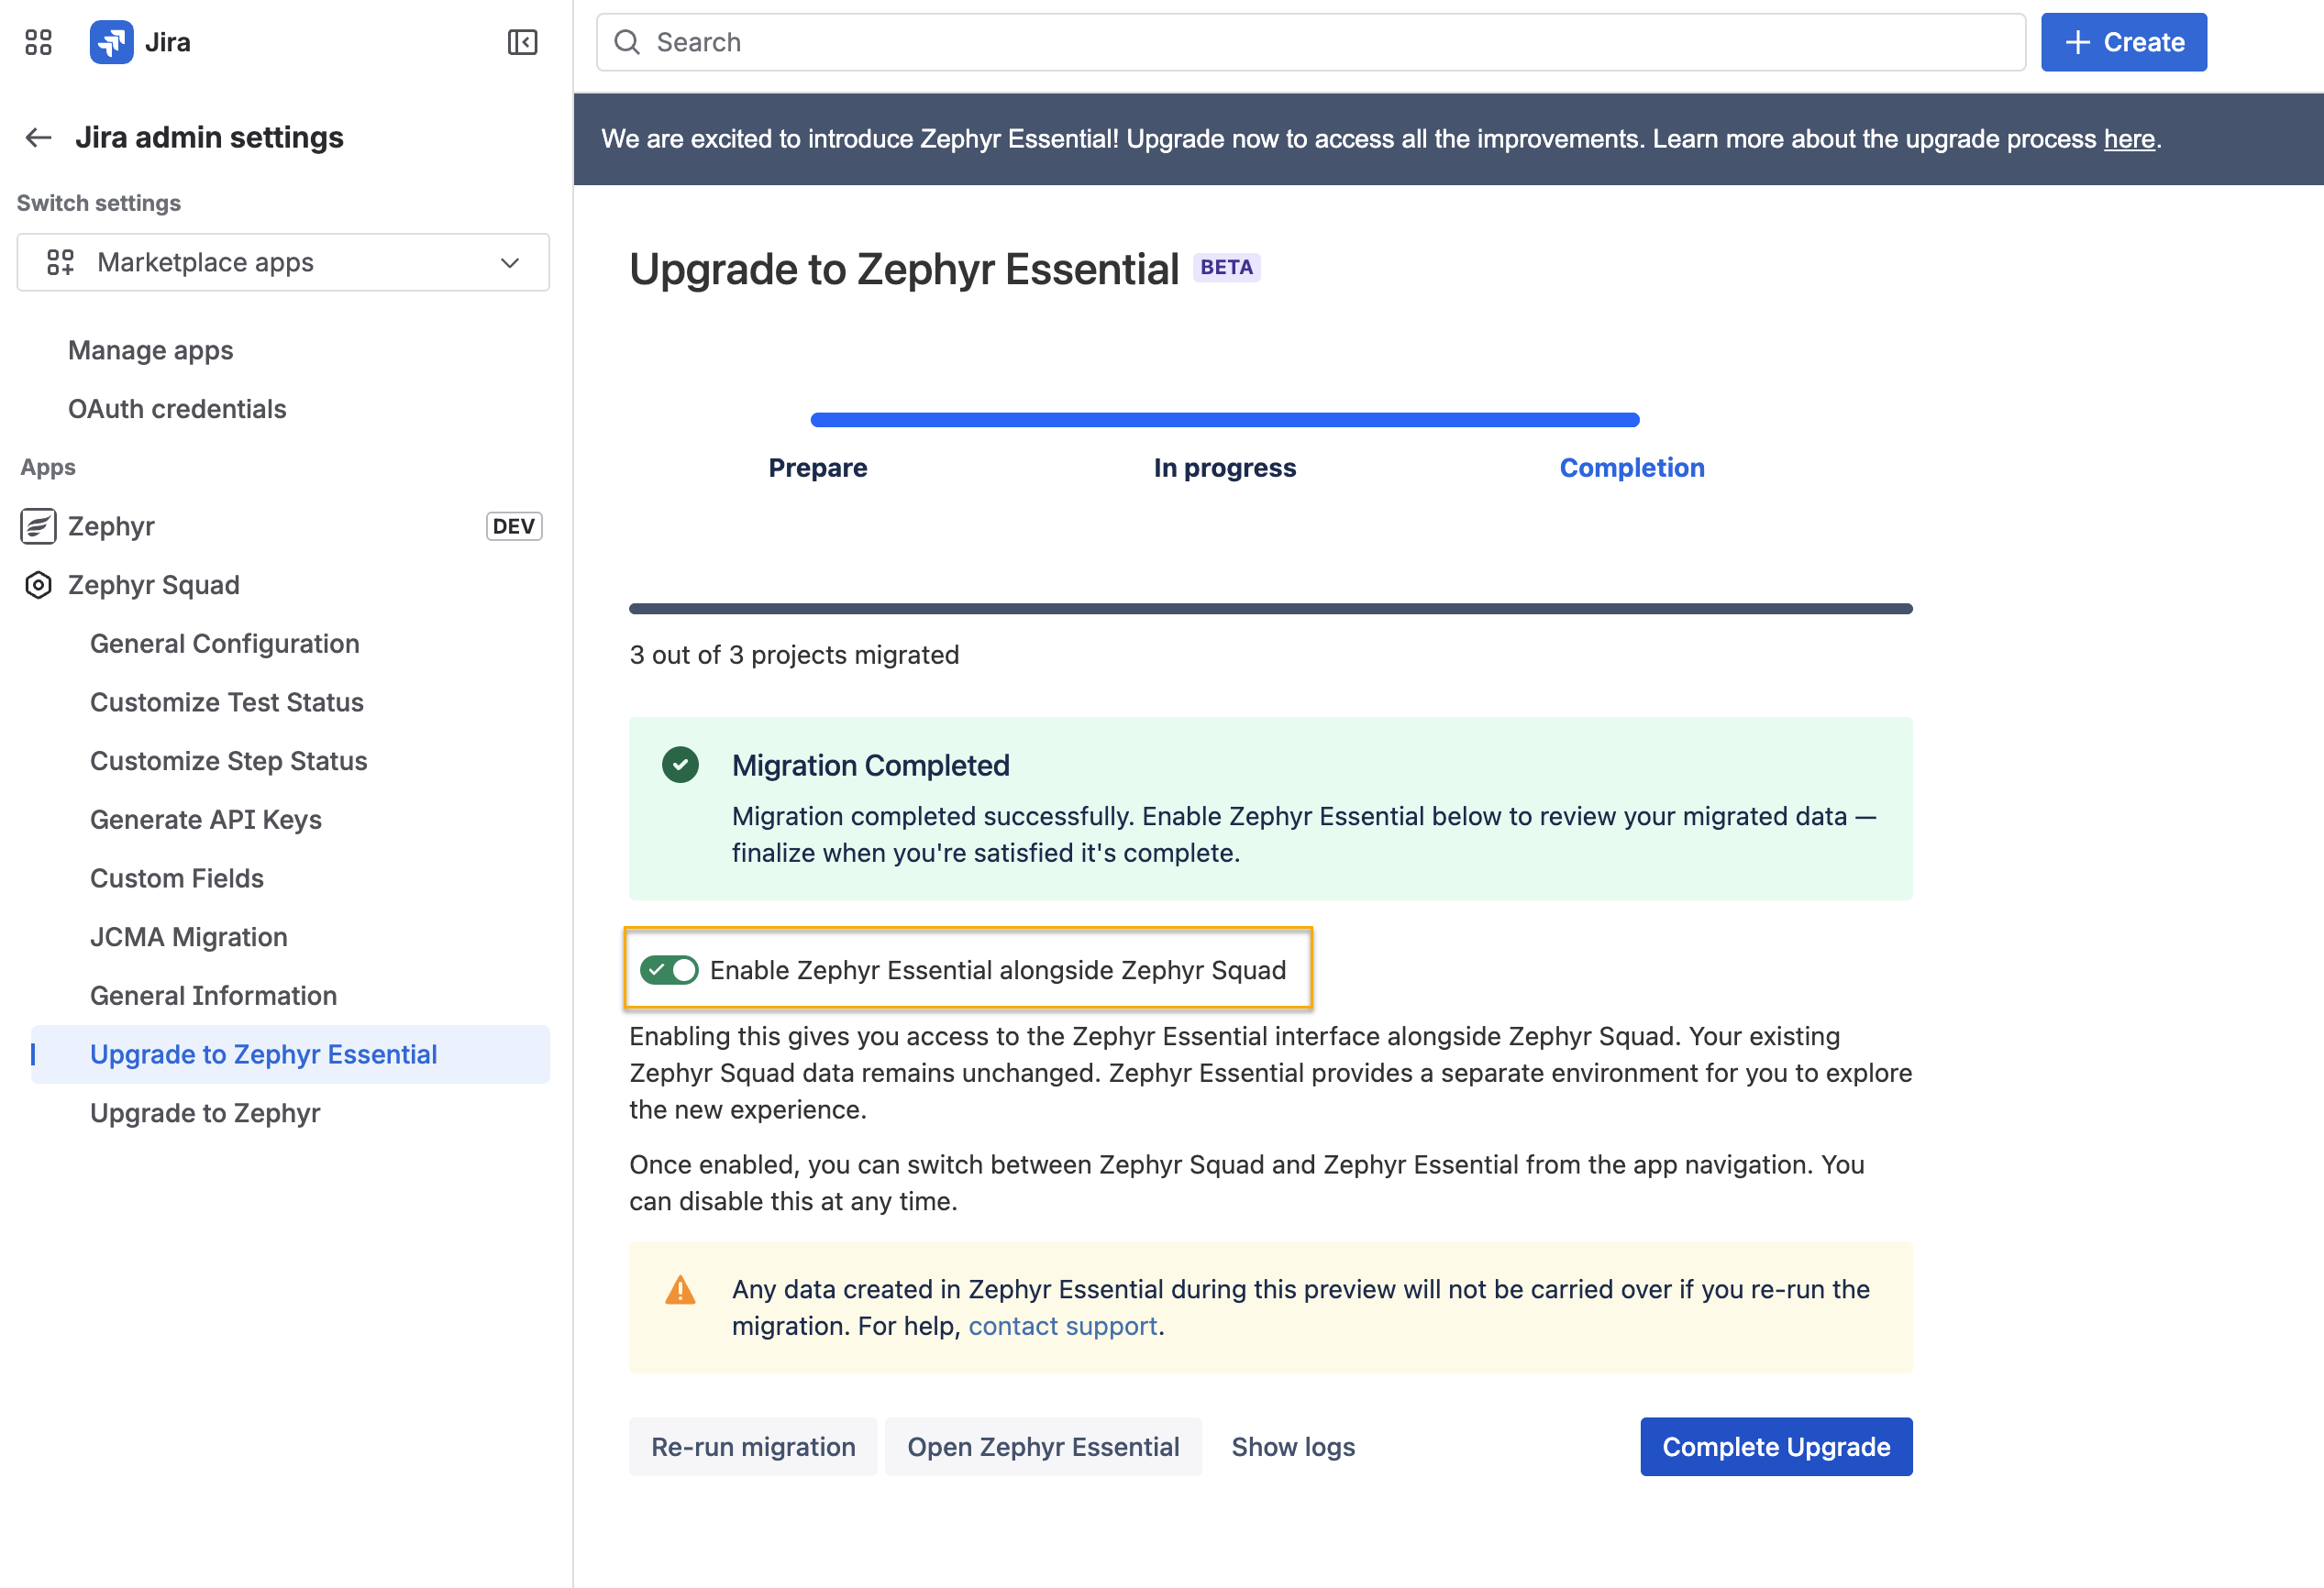Image resolution: width=2324 pixels, height=1588 pixels.
Task: Open Customize Test Status
Action: point(227,702)
